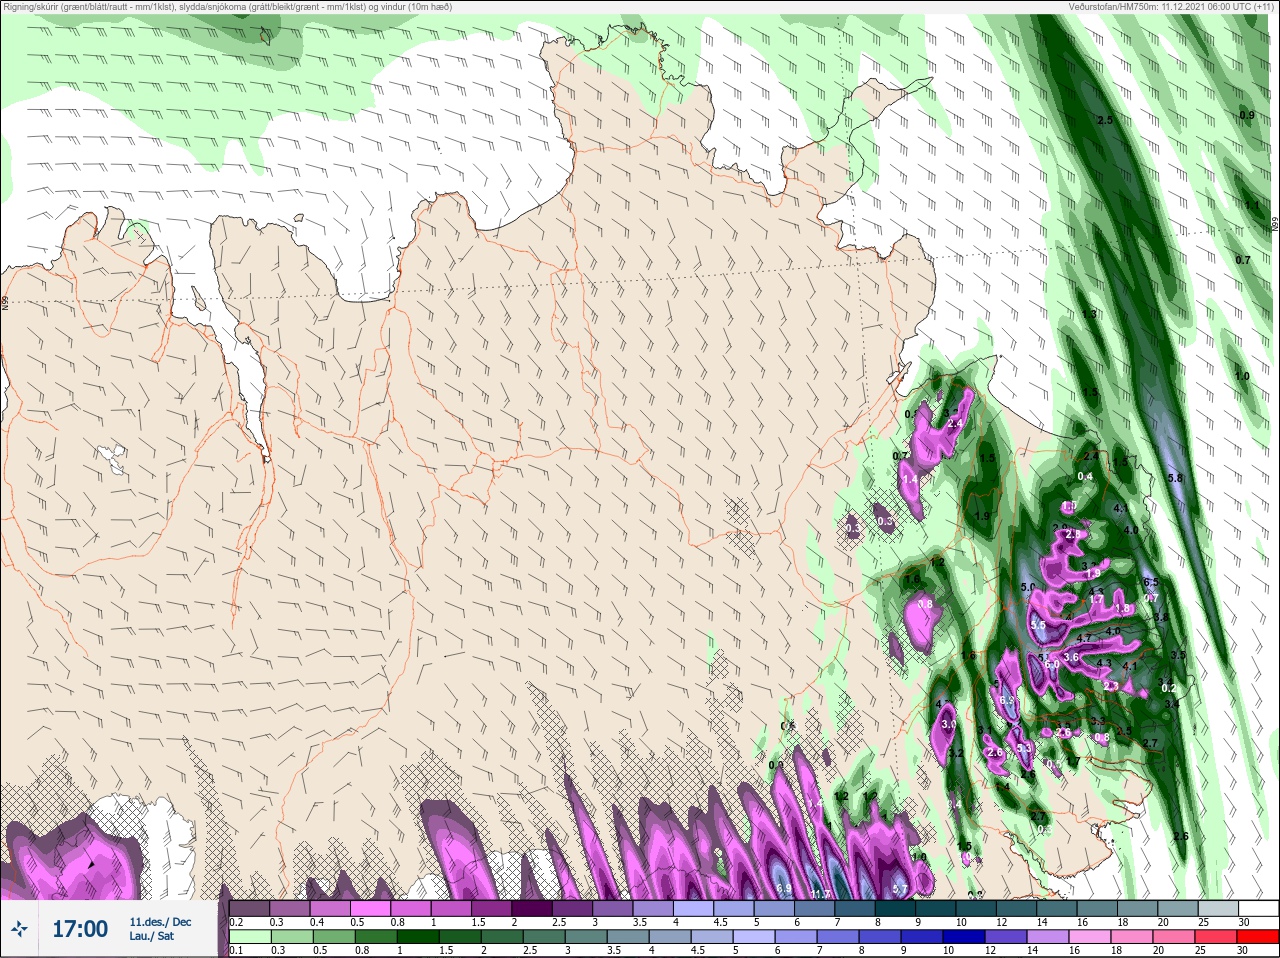This screenshot has height=958, width=1280.
Task: Pick the upper-row legend swatch labeled 0.2
Action: tap(250, 908)
